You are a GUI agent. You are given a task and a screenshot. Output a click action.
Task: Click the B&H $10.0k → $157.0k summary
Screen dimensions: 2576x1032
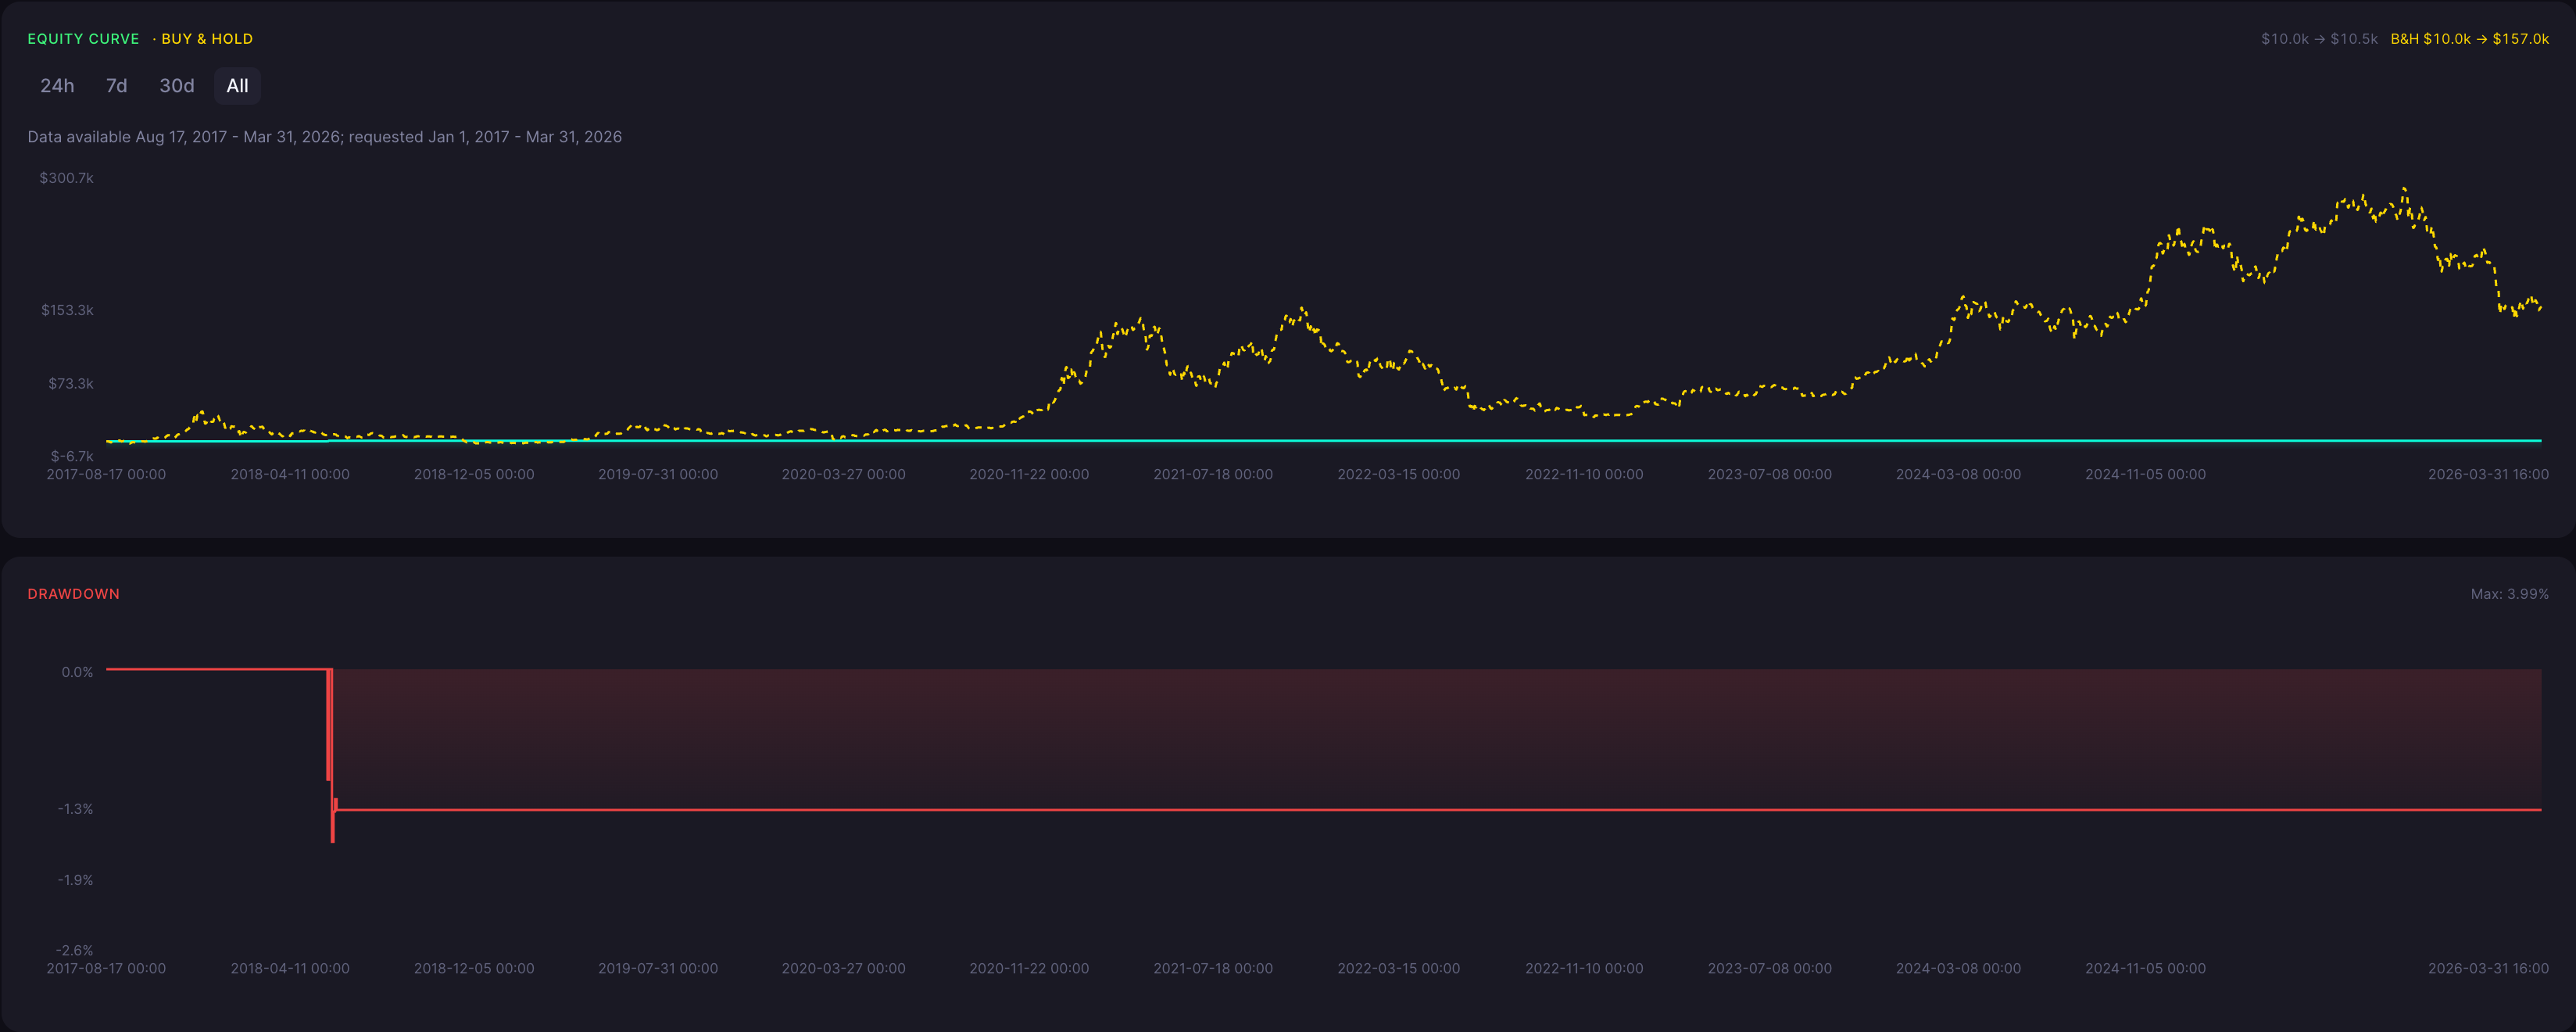[2469, 39]
